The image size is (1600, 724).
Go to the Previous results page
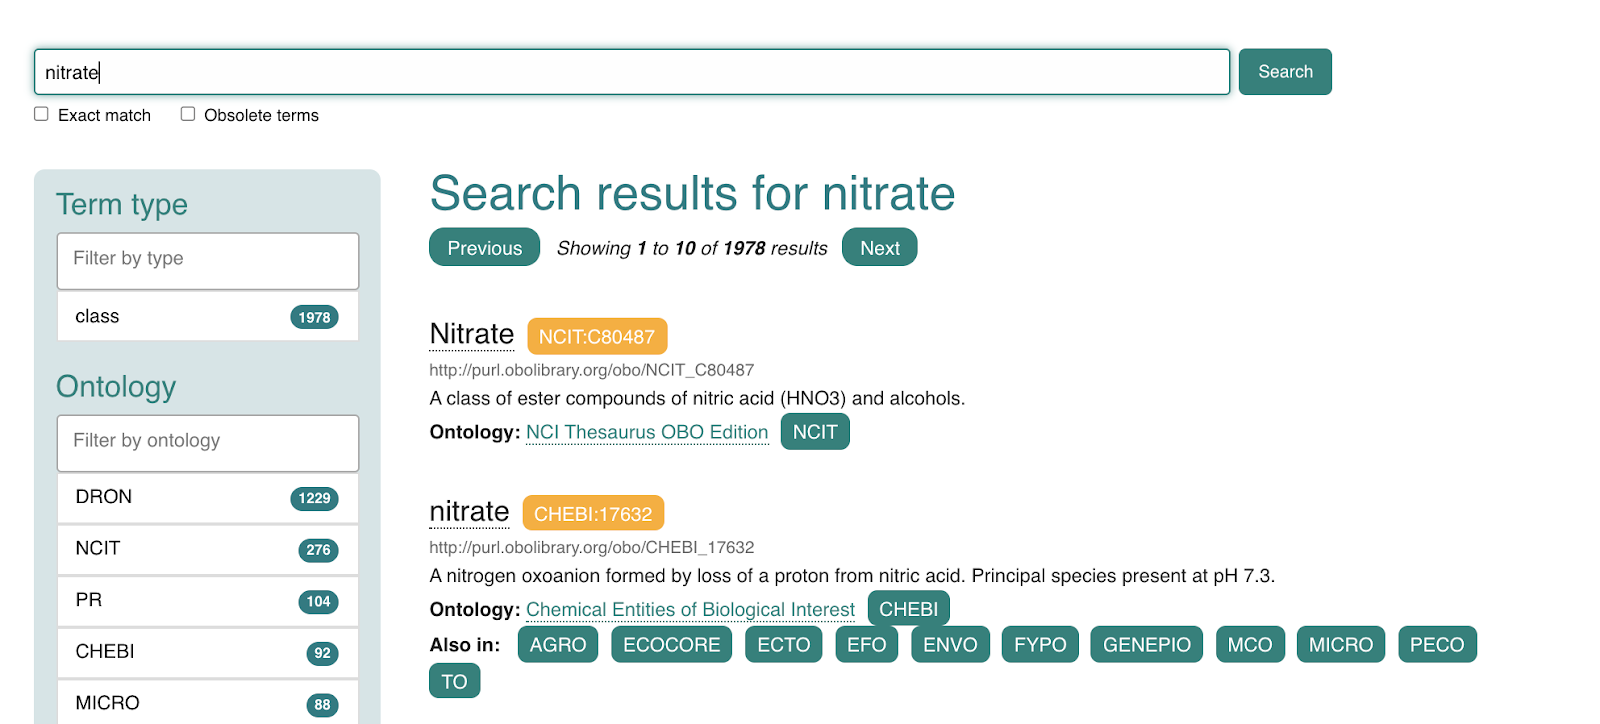pyautogui.click(x=484, y=248)
